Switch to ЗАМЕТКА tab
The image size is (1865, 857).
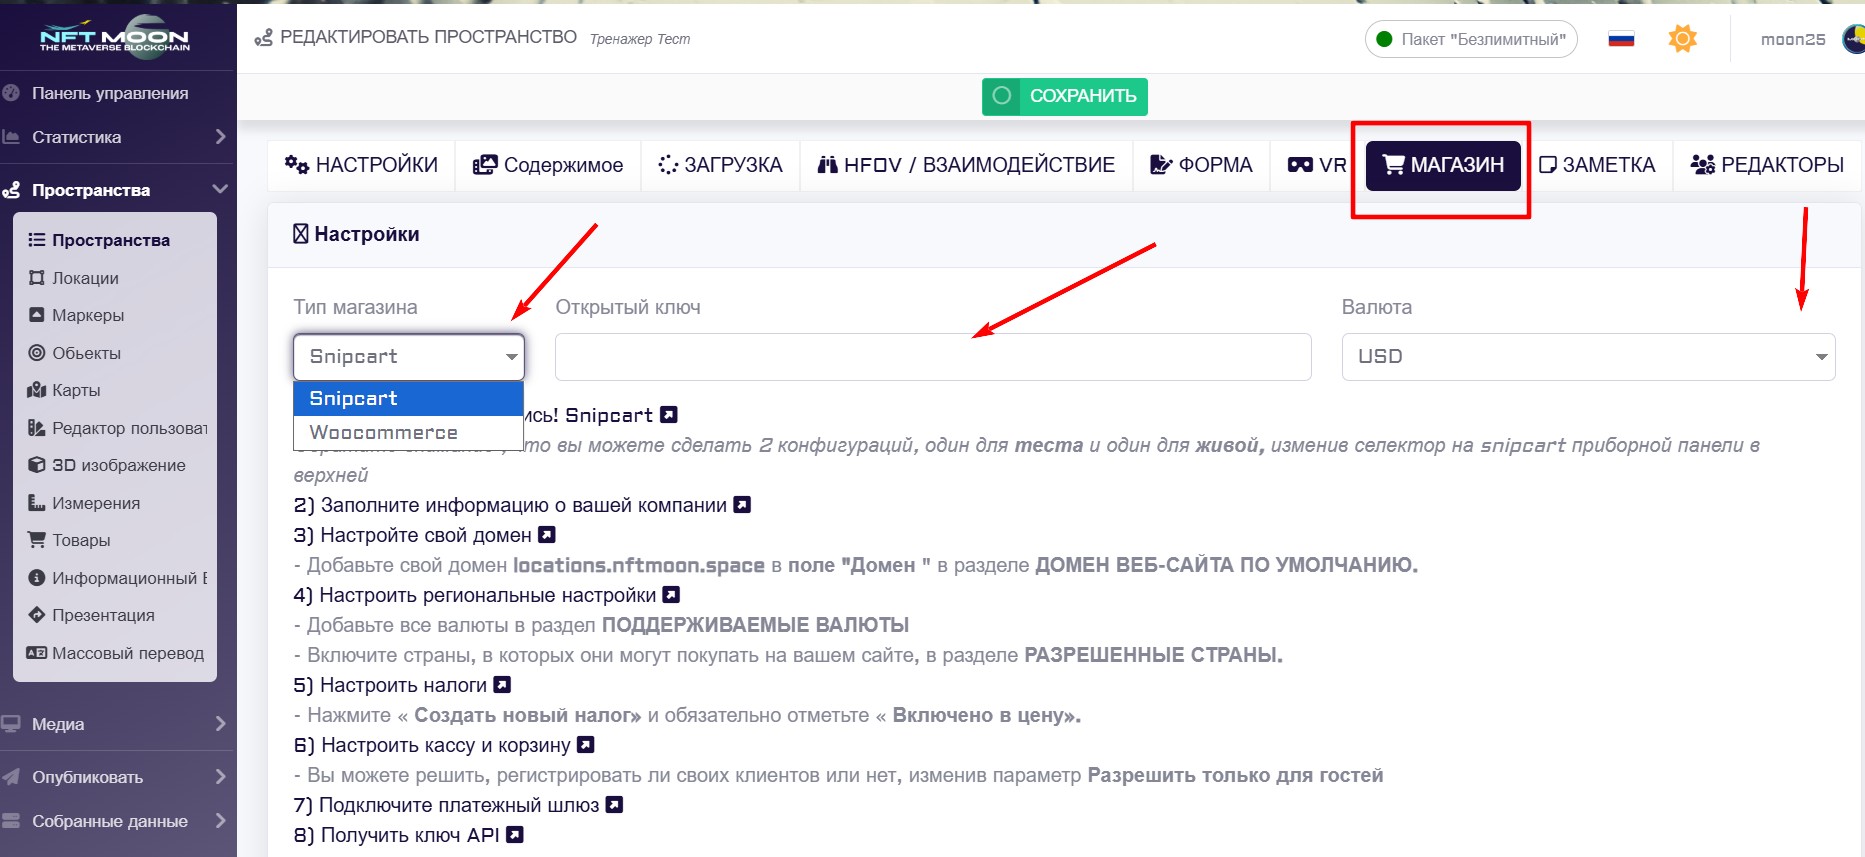[x=1597, y=165]
